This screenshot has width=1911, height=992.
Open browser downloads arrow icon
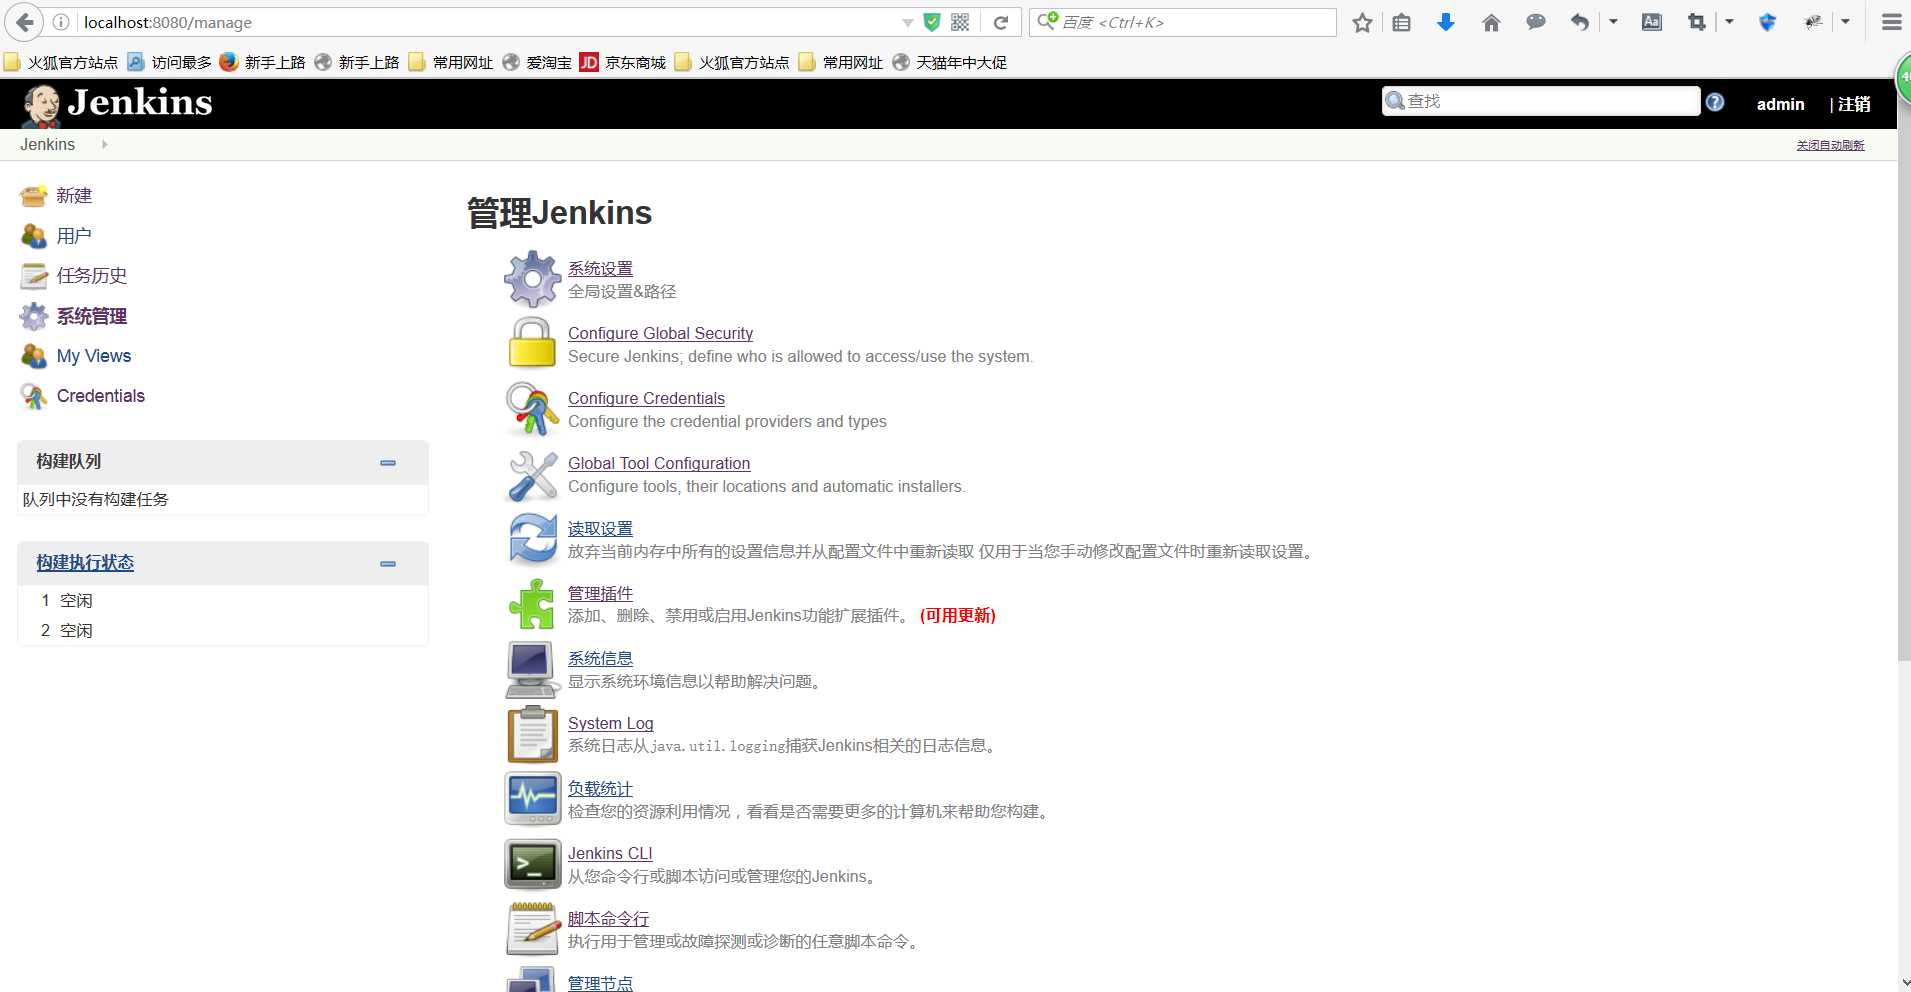pyautogui.click(x=1445, y=22)
